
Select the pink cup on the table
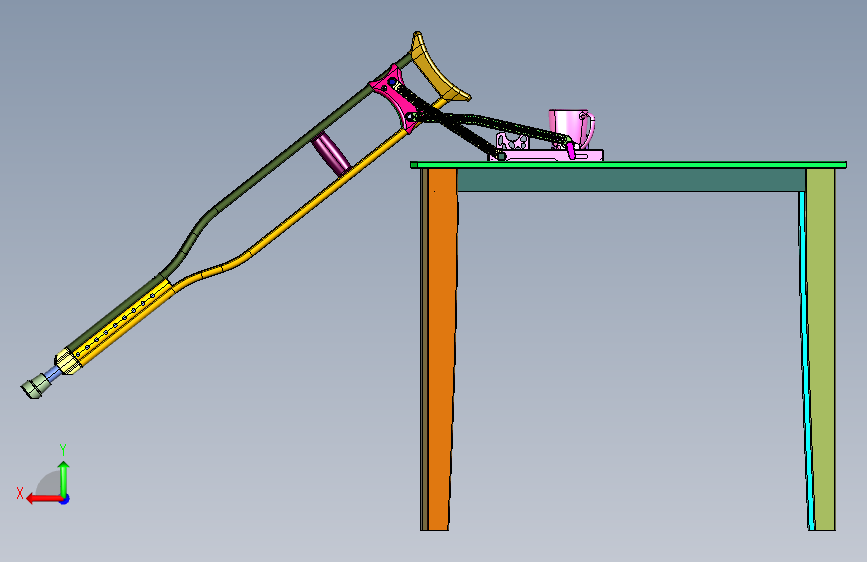pos(571,127)
